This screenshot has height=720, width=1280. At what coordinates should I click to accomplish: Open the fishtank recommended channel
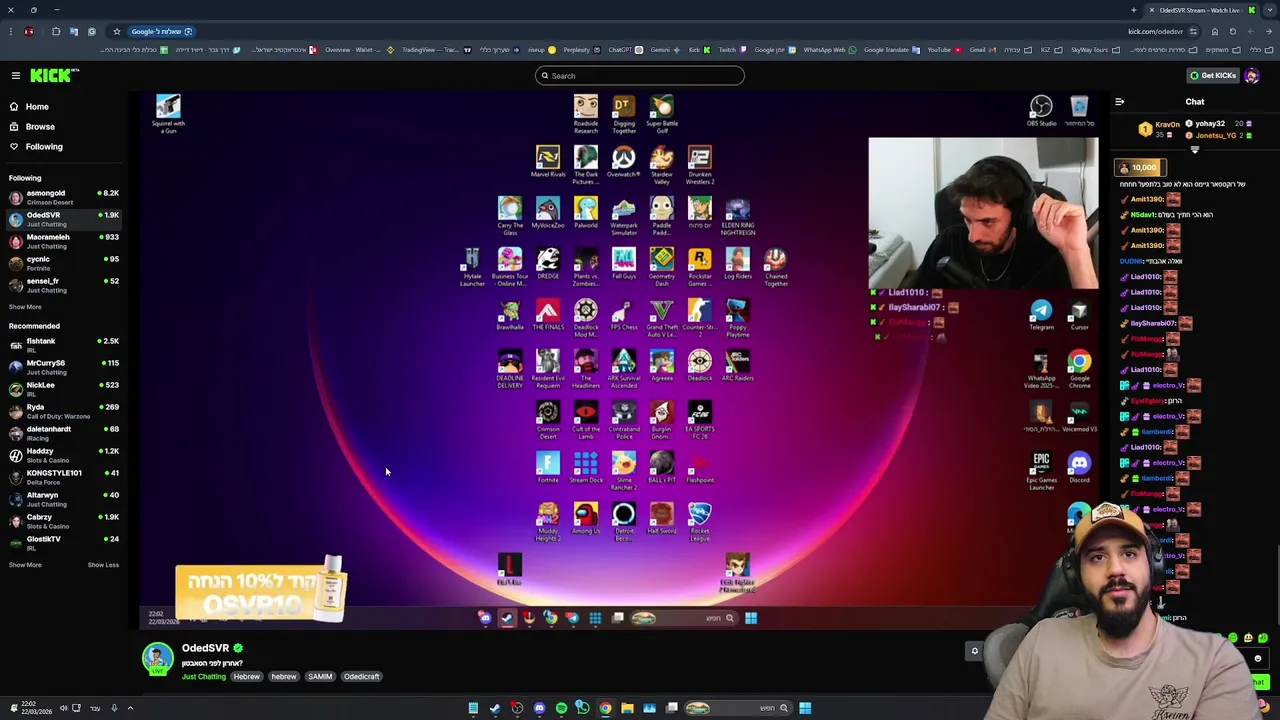pyautogui.click(x=64, y=345)
